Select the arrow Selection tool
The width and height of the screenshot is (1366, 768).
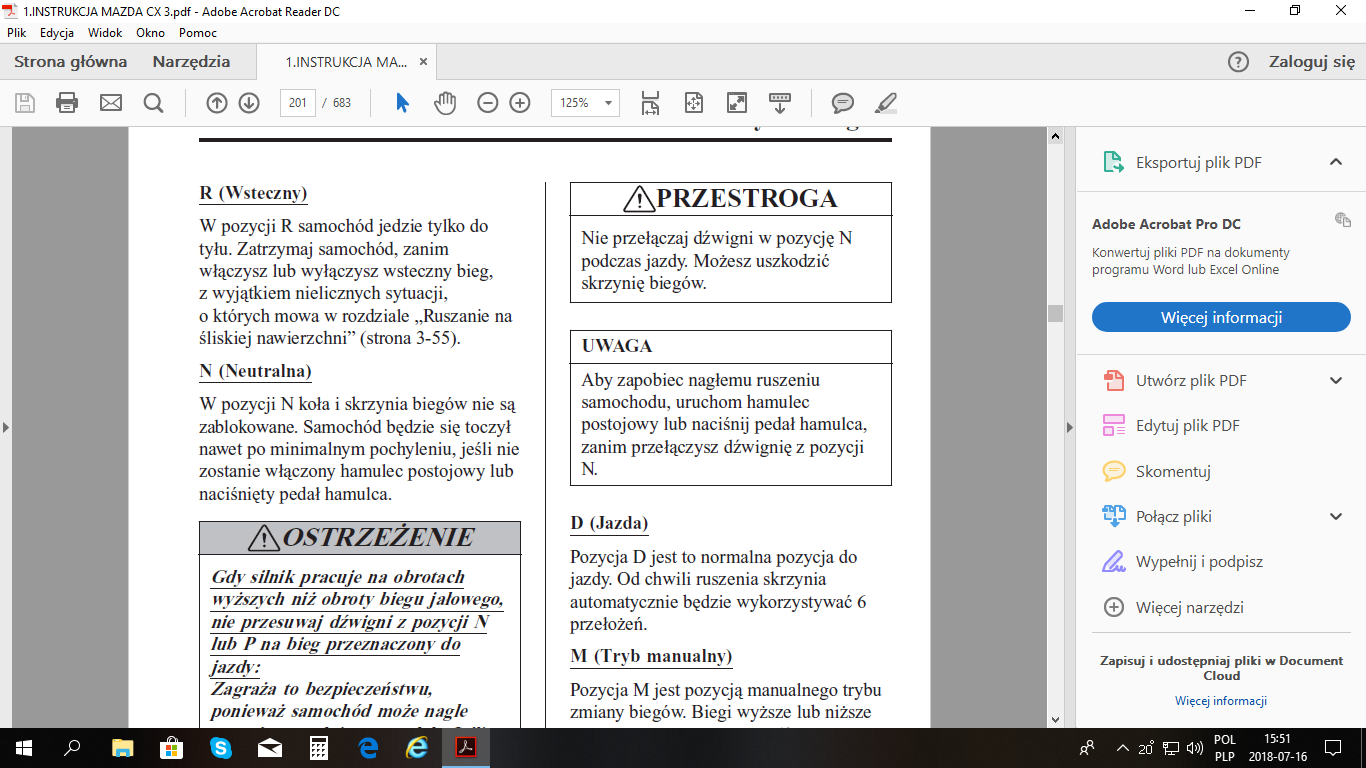click(402, 103)
